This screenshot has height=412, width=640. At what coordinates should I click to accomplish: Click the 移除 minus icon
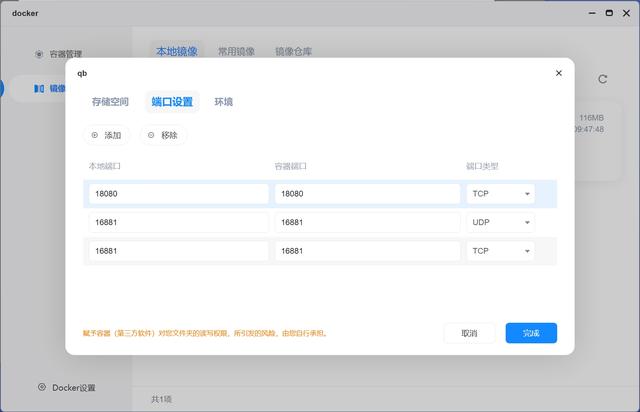click(x=151, y=135)
